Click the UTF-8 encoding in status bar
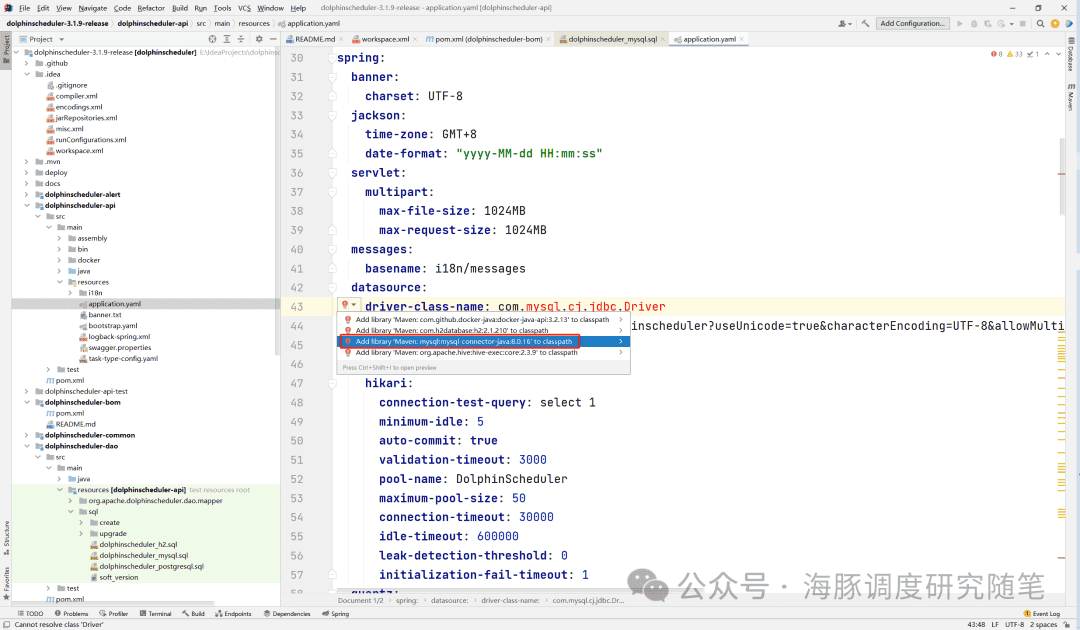1080x630 pixels. pyautogui.click(x=1014, y=624)
